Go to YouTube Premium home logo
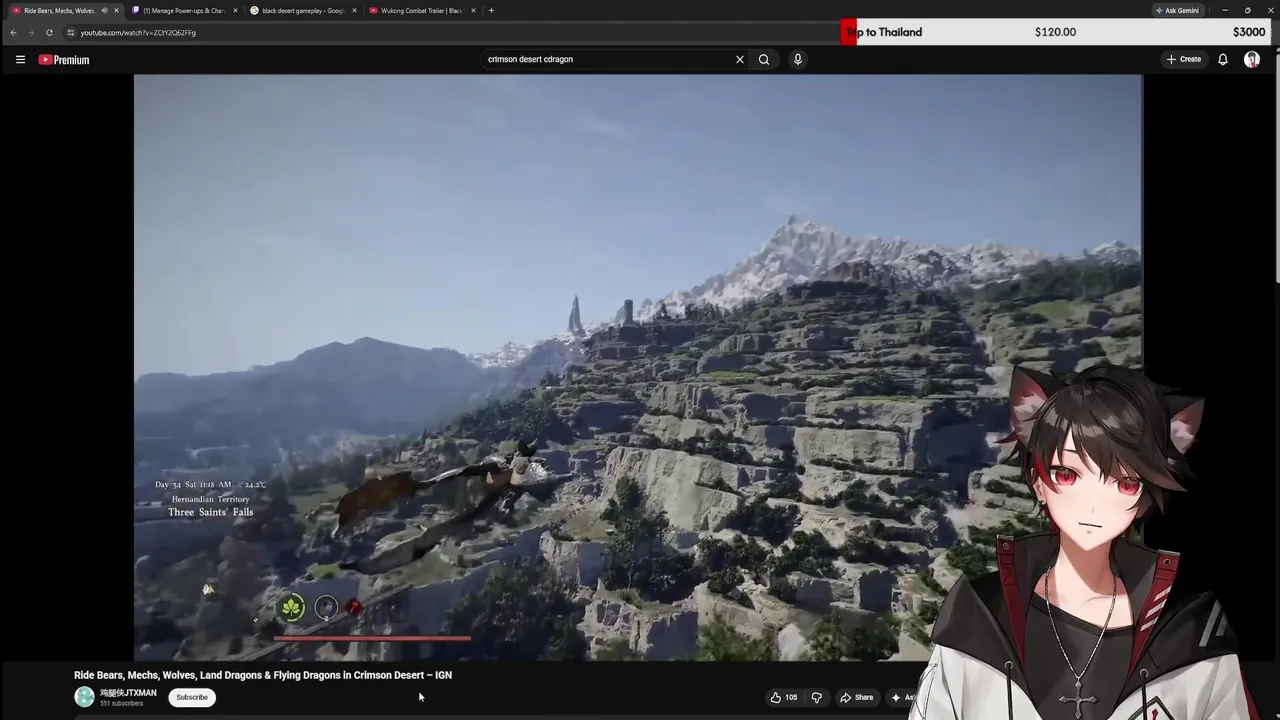 point(64,60)
